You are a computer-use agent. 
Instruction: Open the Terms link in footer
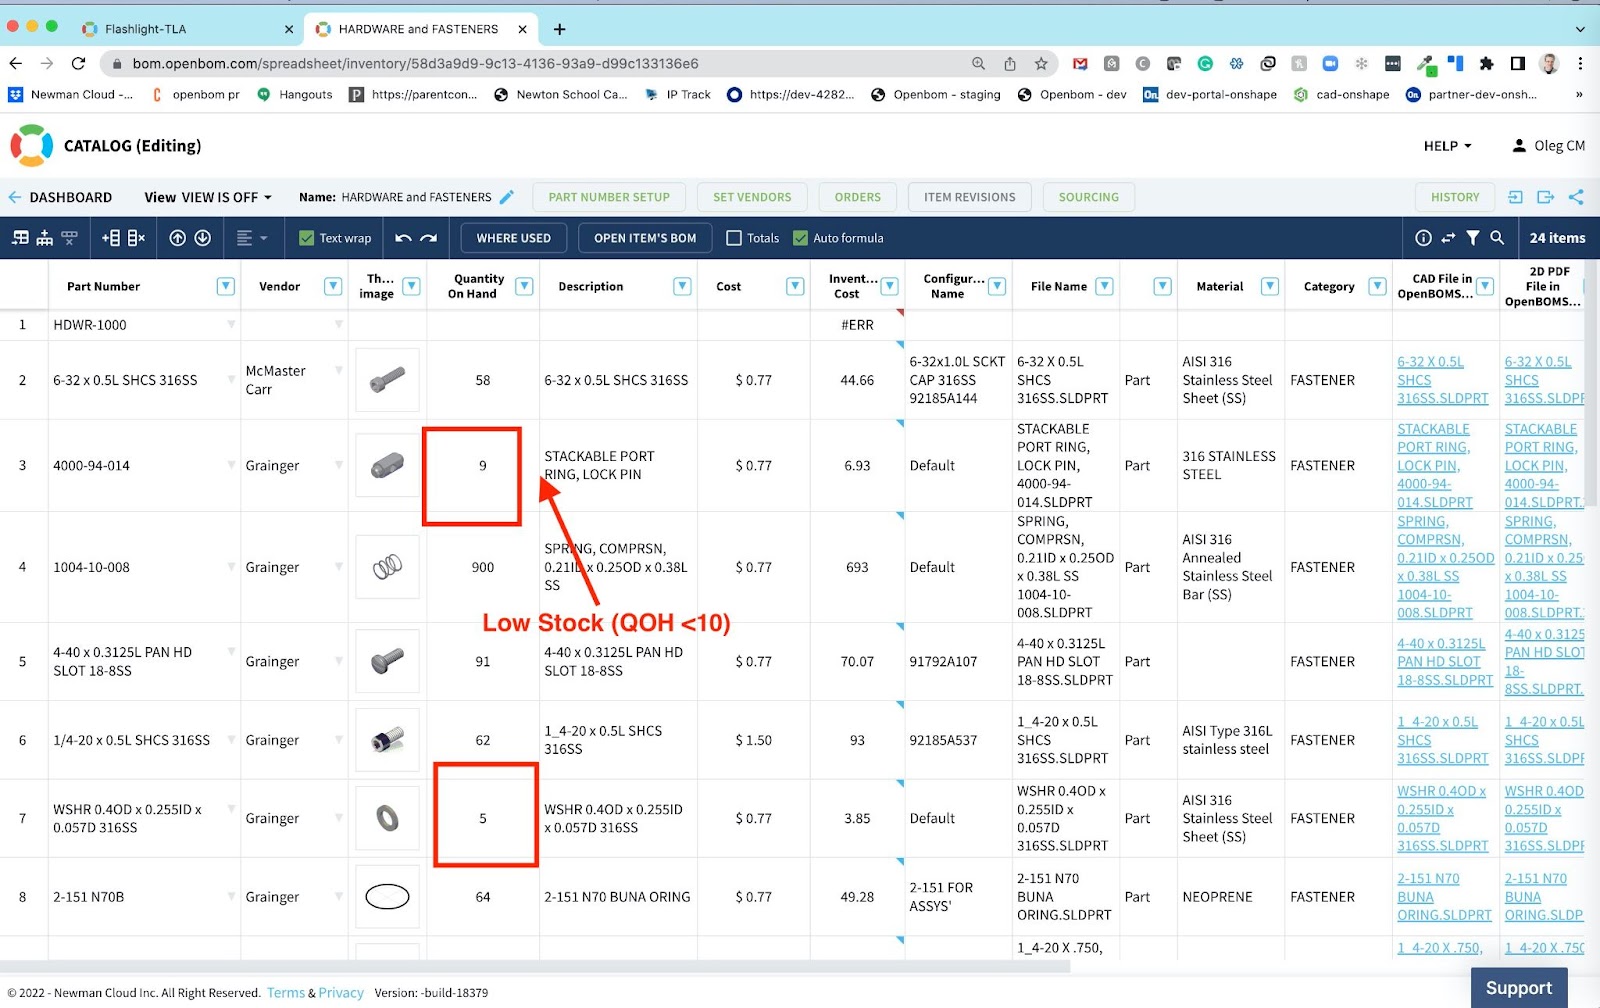(286, 993)
